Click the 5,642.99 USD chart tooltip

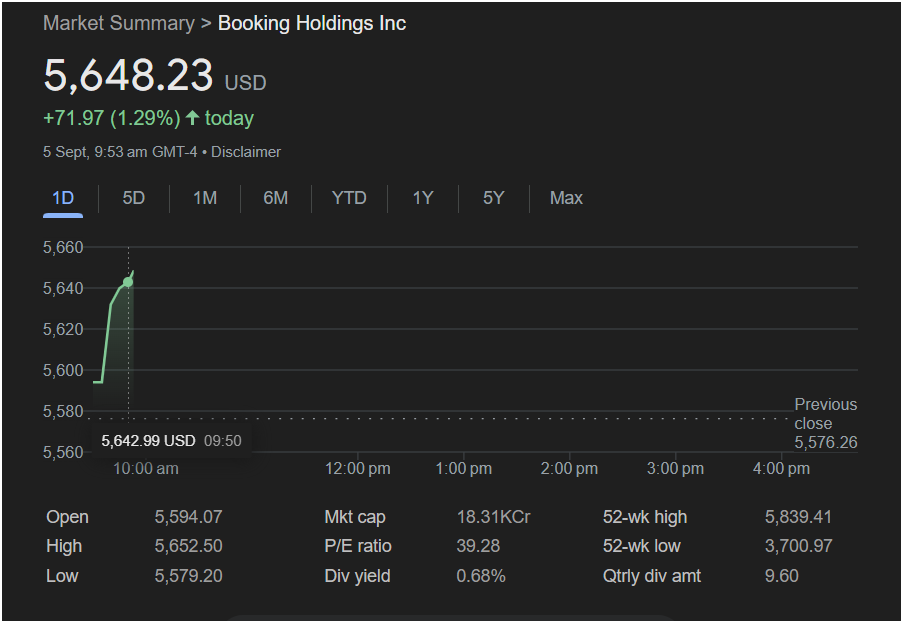171,441
